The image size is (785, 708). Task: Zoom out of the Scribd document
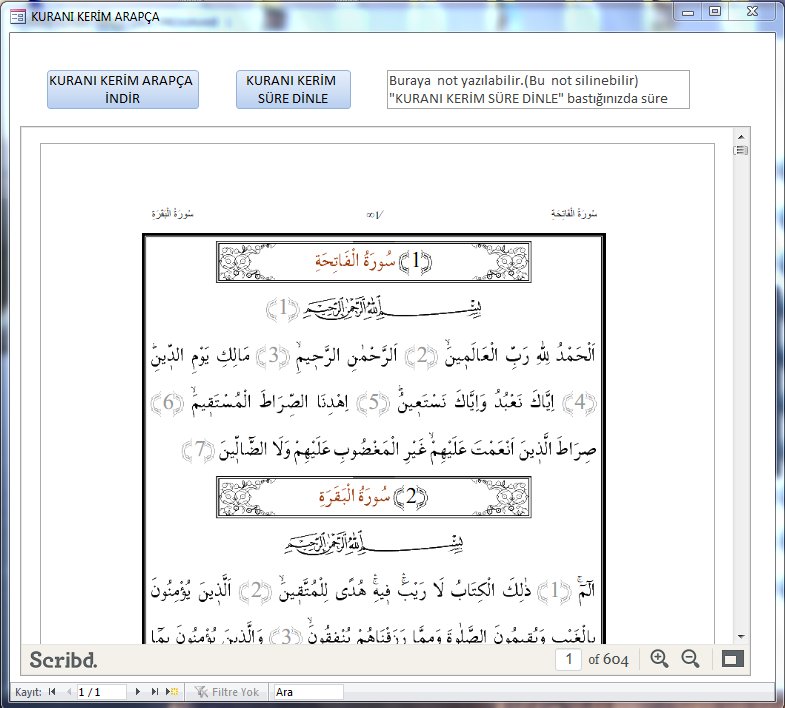coord(690,658)
